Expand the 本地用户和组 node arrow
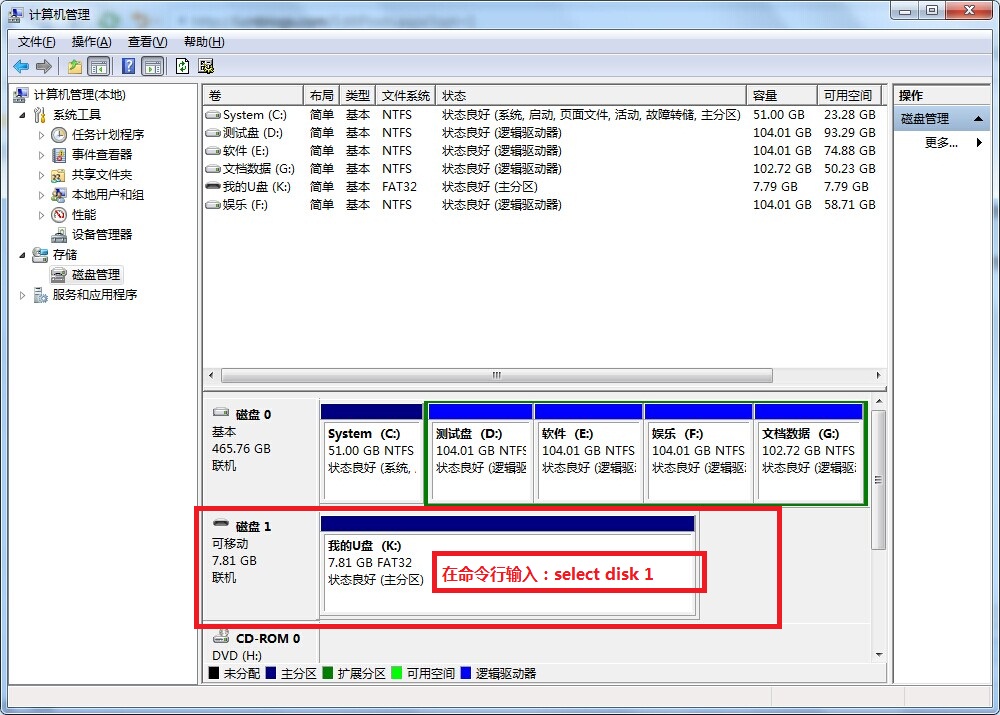Viewport: 1000px width, 715px height. point(41,195)
